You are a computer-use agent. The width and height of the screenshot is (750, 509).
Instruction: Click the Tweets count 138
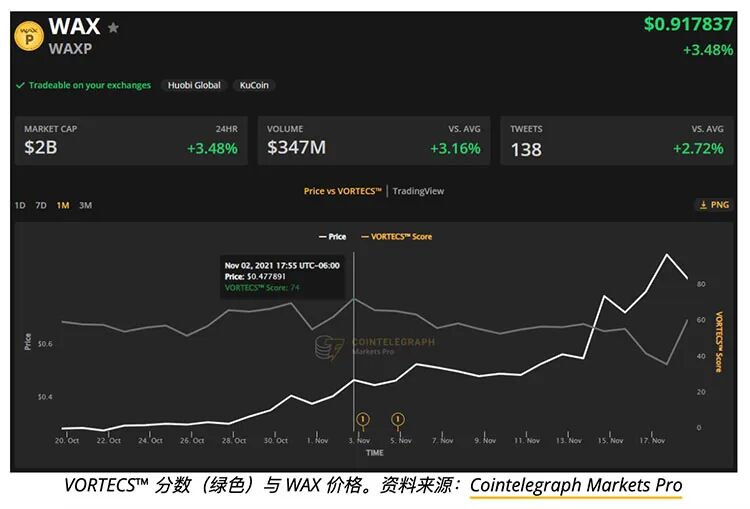[x=526, y=150]
